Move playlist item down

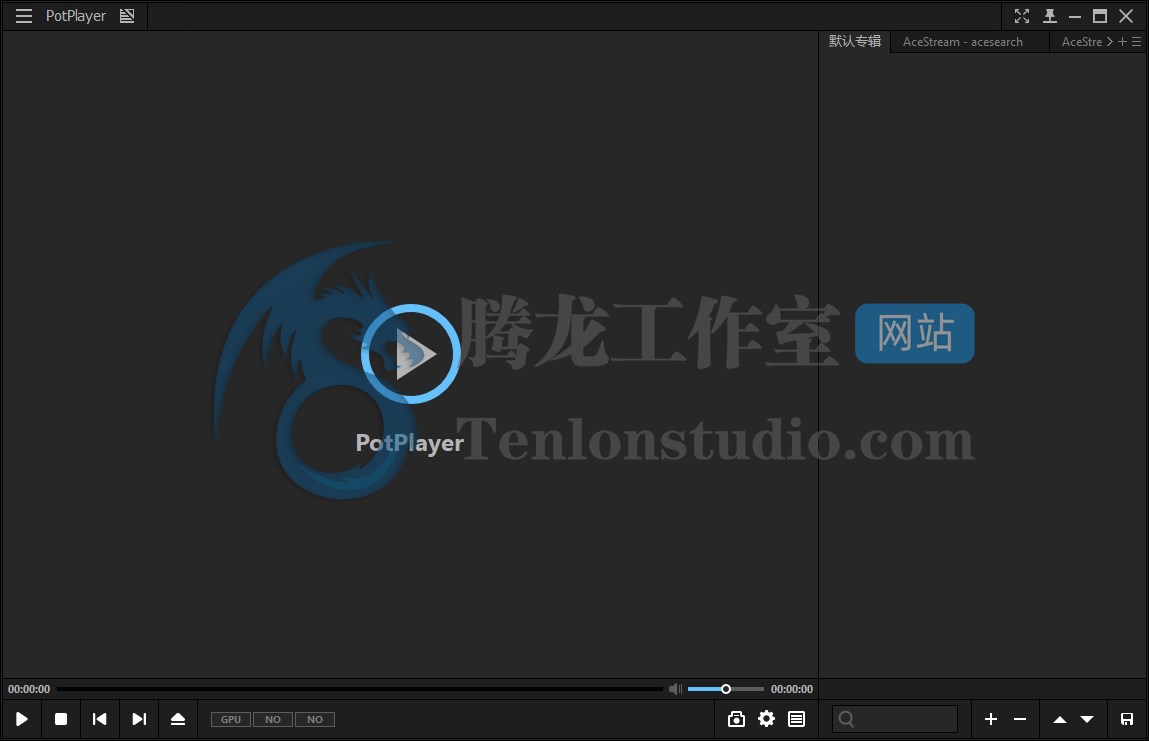(x=1087, y=720)
